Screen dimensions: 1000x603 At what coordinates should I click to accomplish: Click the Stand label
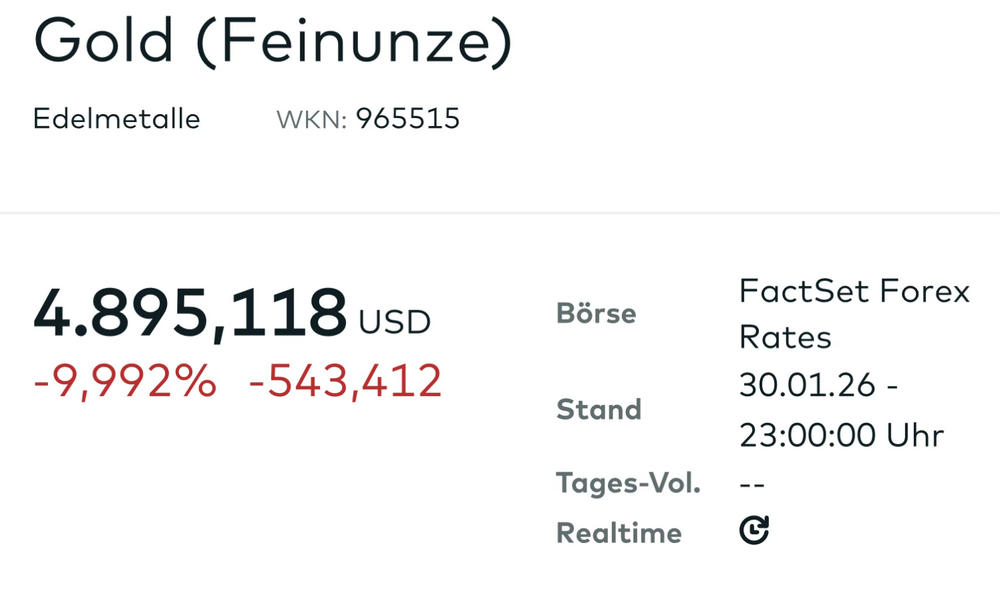coord(598,409)
